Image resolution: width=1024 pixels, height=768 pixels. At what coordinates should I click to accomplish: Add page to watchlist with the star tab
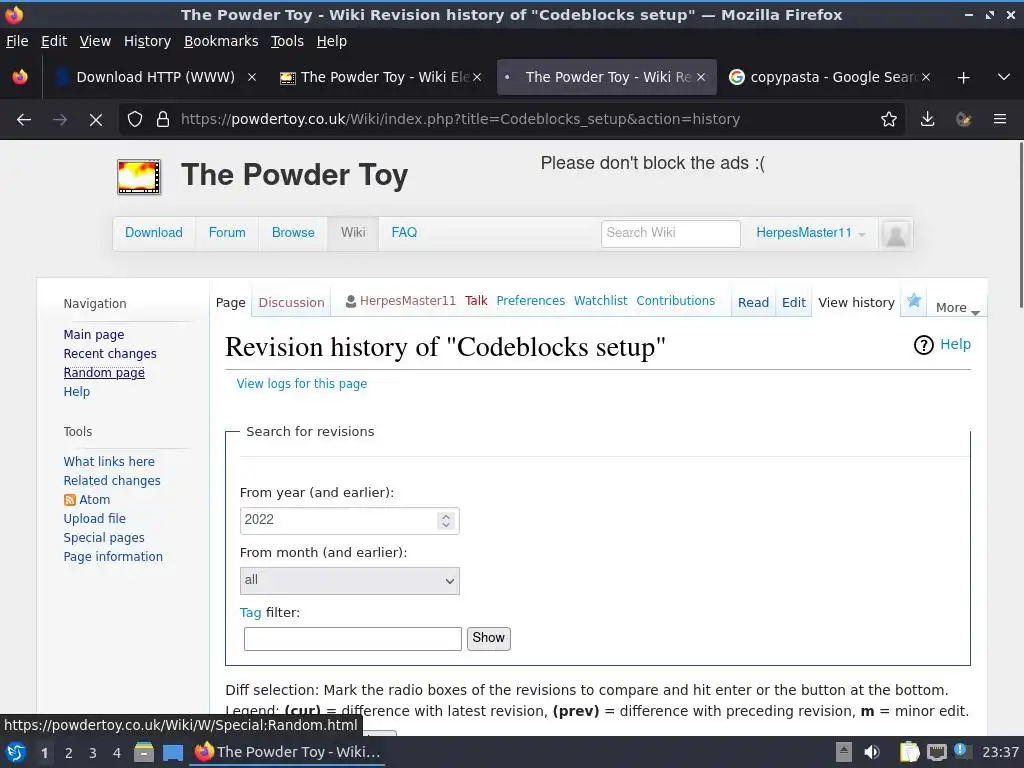coord(914,301)
